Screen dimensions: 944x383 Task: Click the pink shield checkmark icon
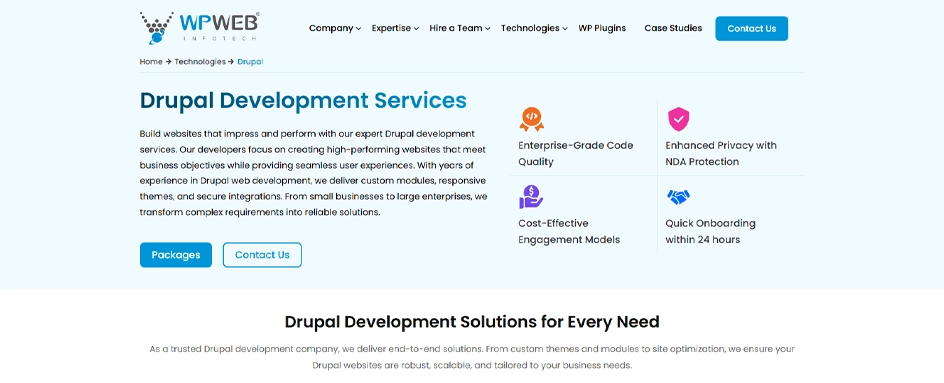click(x=678, y=119)
